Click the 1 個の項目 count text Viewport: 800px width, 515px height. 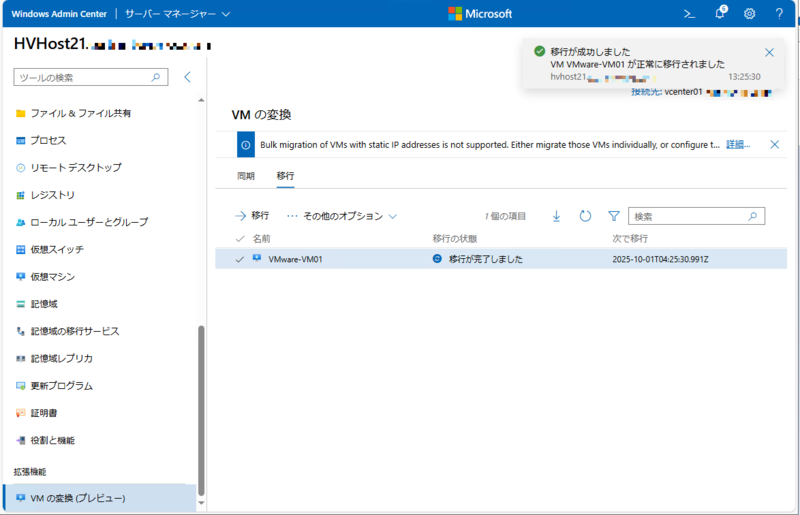point(505,216)
